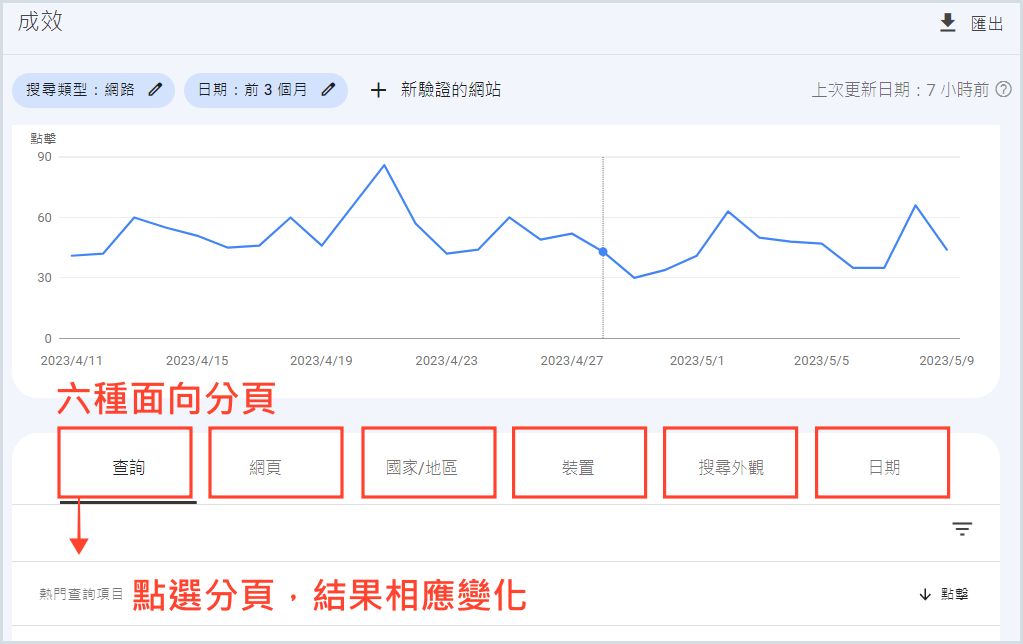Click the help question mark icon

click(1004, 90)
